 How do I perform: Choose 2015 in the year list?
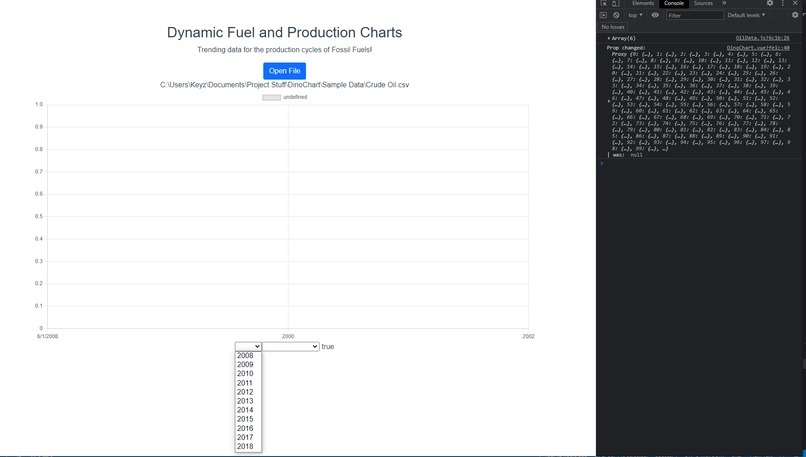click(x=248, y=419)
